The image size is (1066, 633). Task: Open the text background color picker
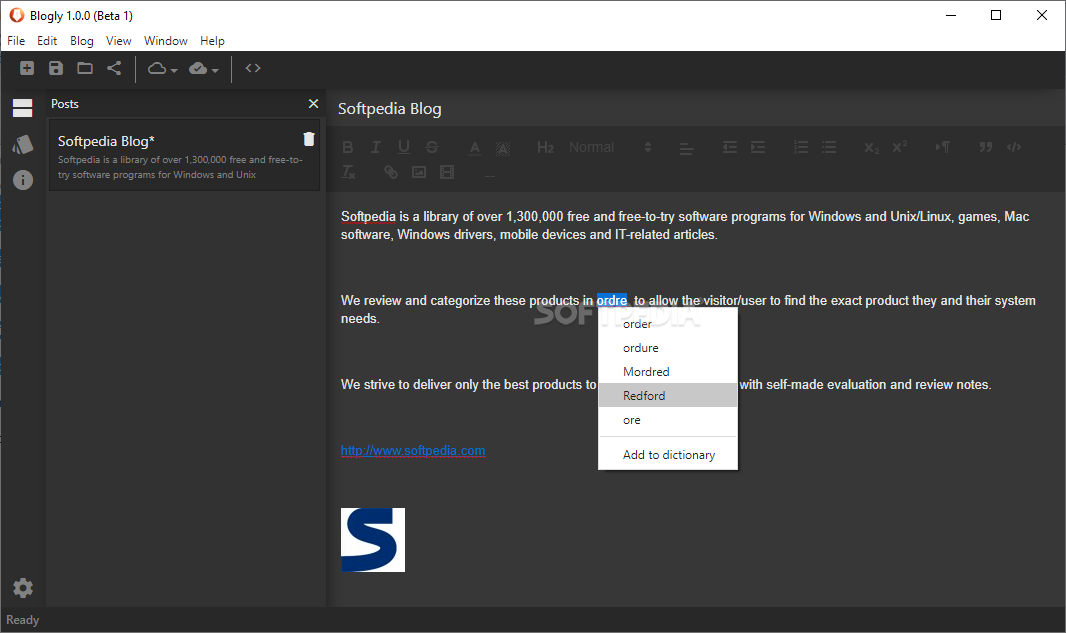[503, 148]
